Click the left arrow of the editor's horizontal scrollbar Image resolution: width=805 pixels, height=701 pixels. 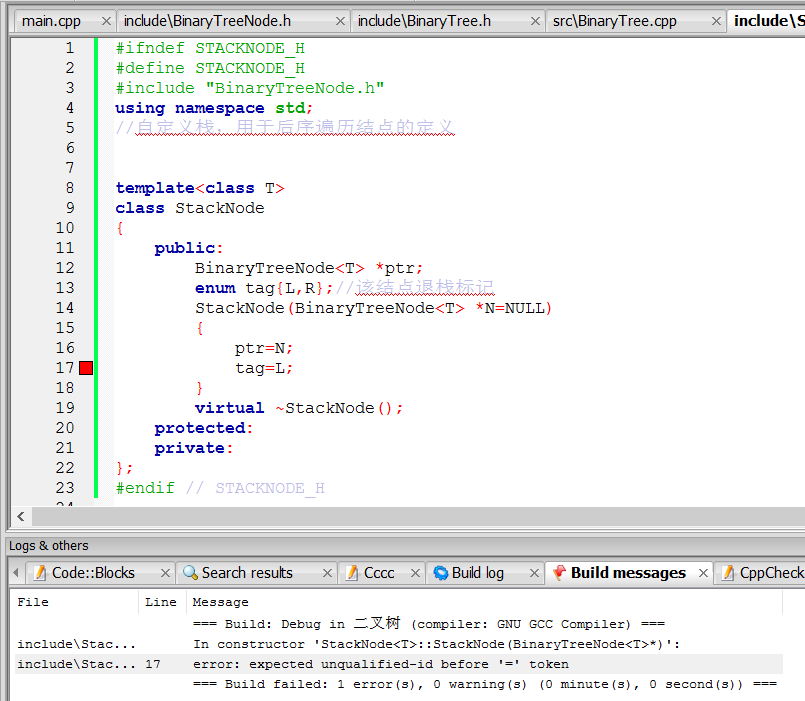pos(21,516)
